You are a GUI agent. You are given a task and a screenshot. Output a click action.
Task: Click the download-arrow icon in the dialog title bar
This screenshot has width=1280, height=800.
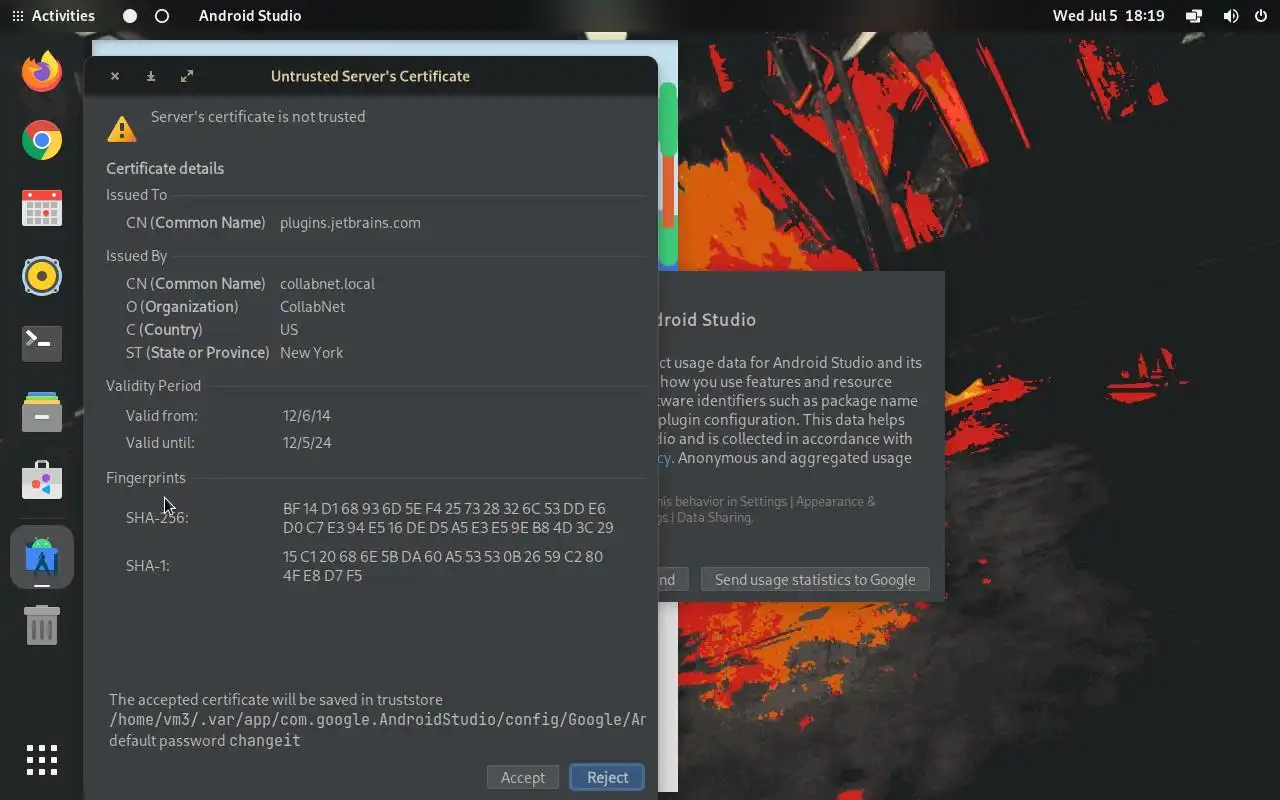(x=151, y=76)
